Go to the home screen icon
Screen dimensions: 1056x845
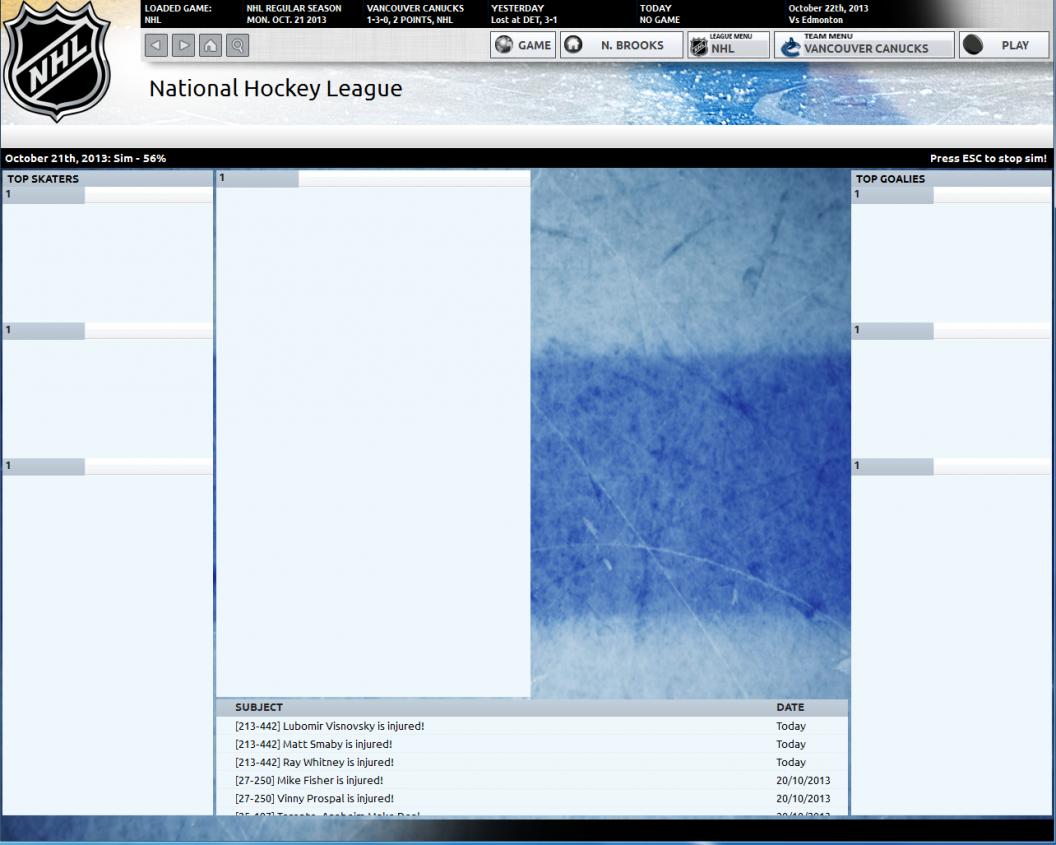pyautogui.click(x=210, y=45)
